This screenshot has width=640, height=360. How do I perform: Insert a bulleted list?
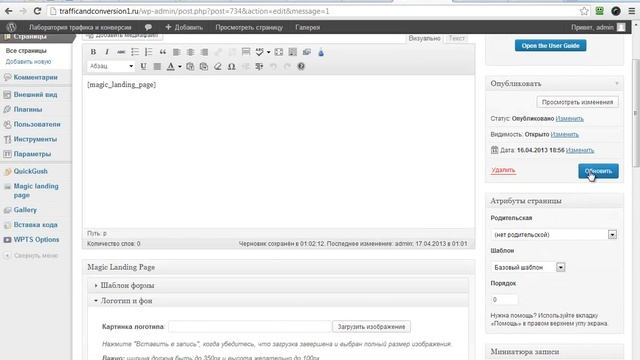pyautogui.click(x=135, y=52)
